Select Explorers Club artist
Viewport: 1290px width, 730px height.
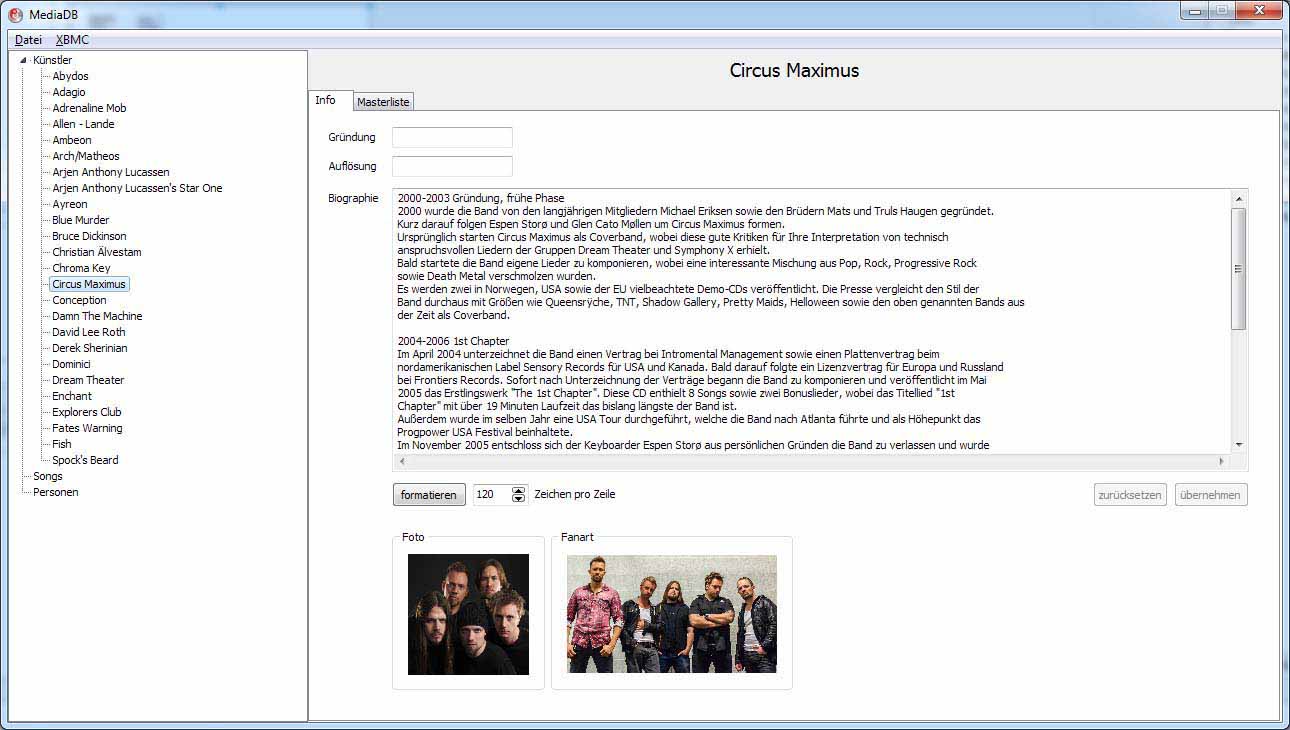coord(87,412)
